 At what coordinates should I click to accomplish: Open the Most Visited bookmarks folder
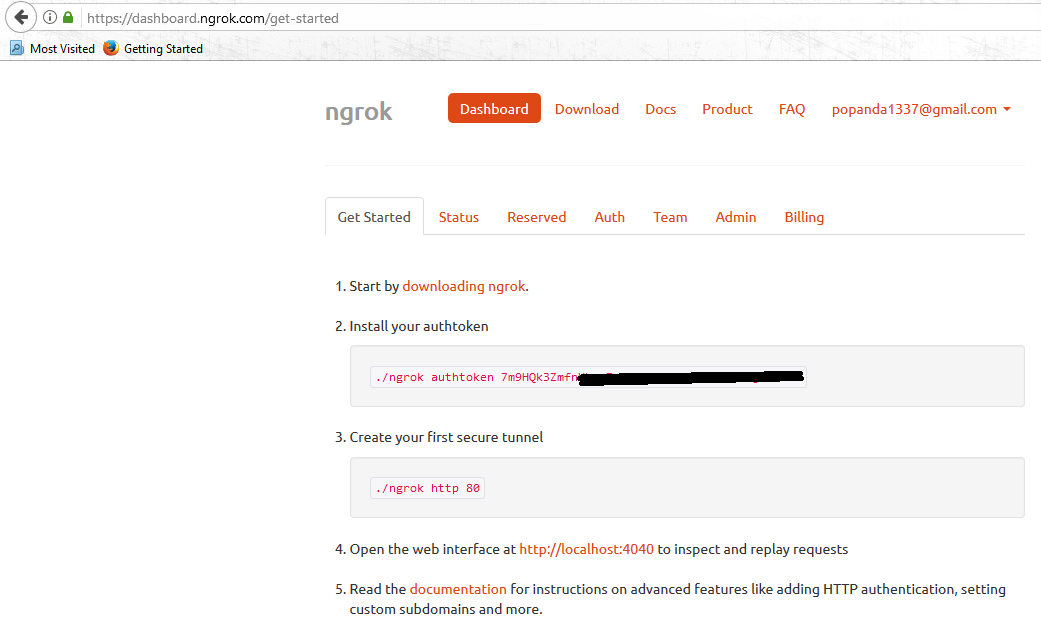52,48
